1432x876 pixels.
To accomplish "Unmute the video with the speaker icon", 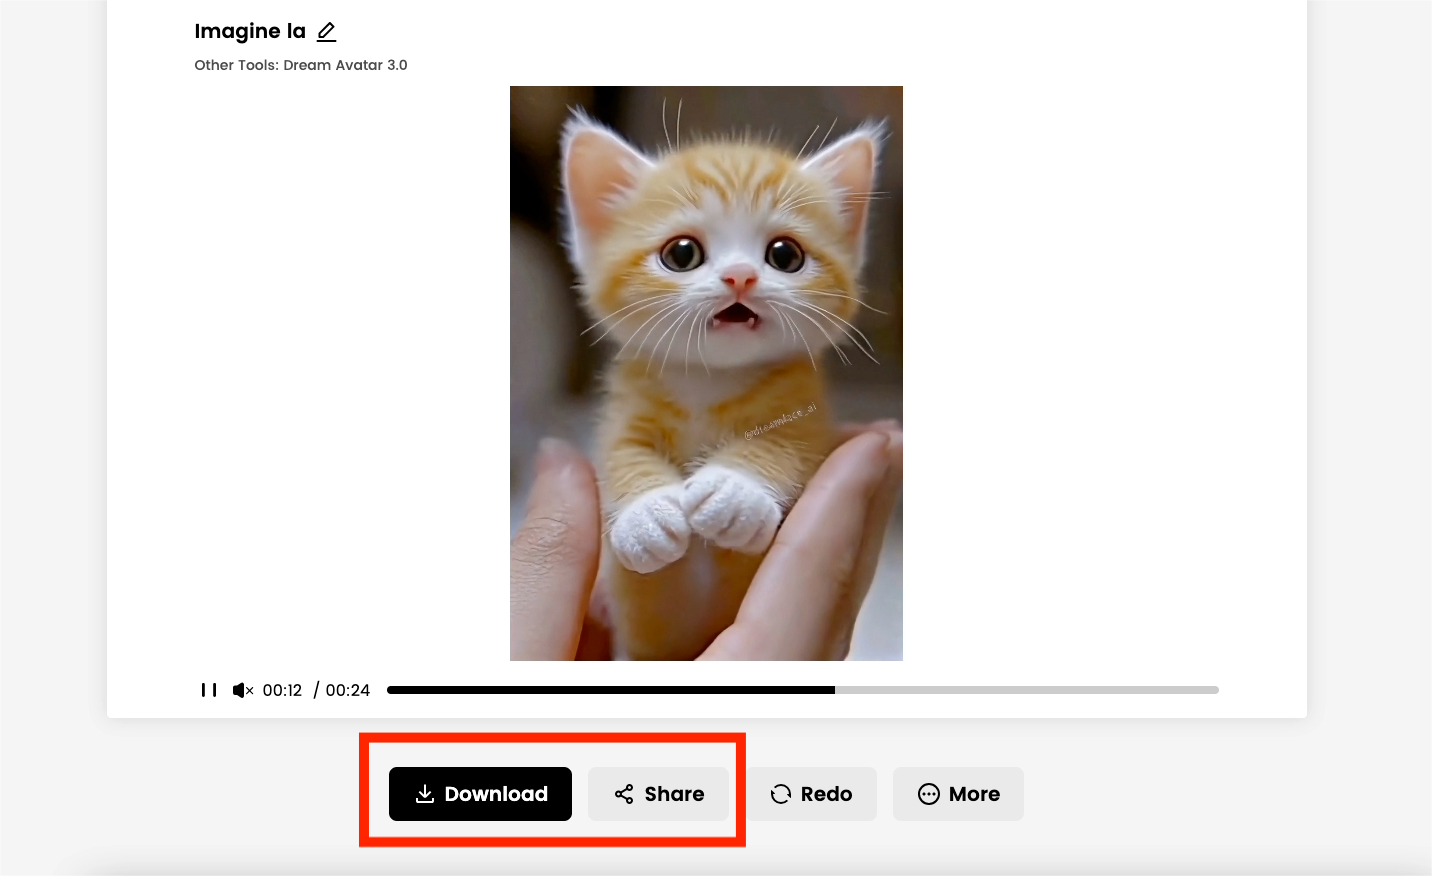I will pos(242,690).
